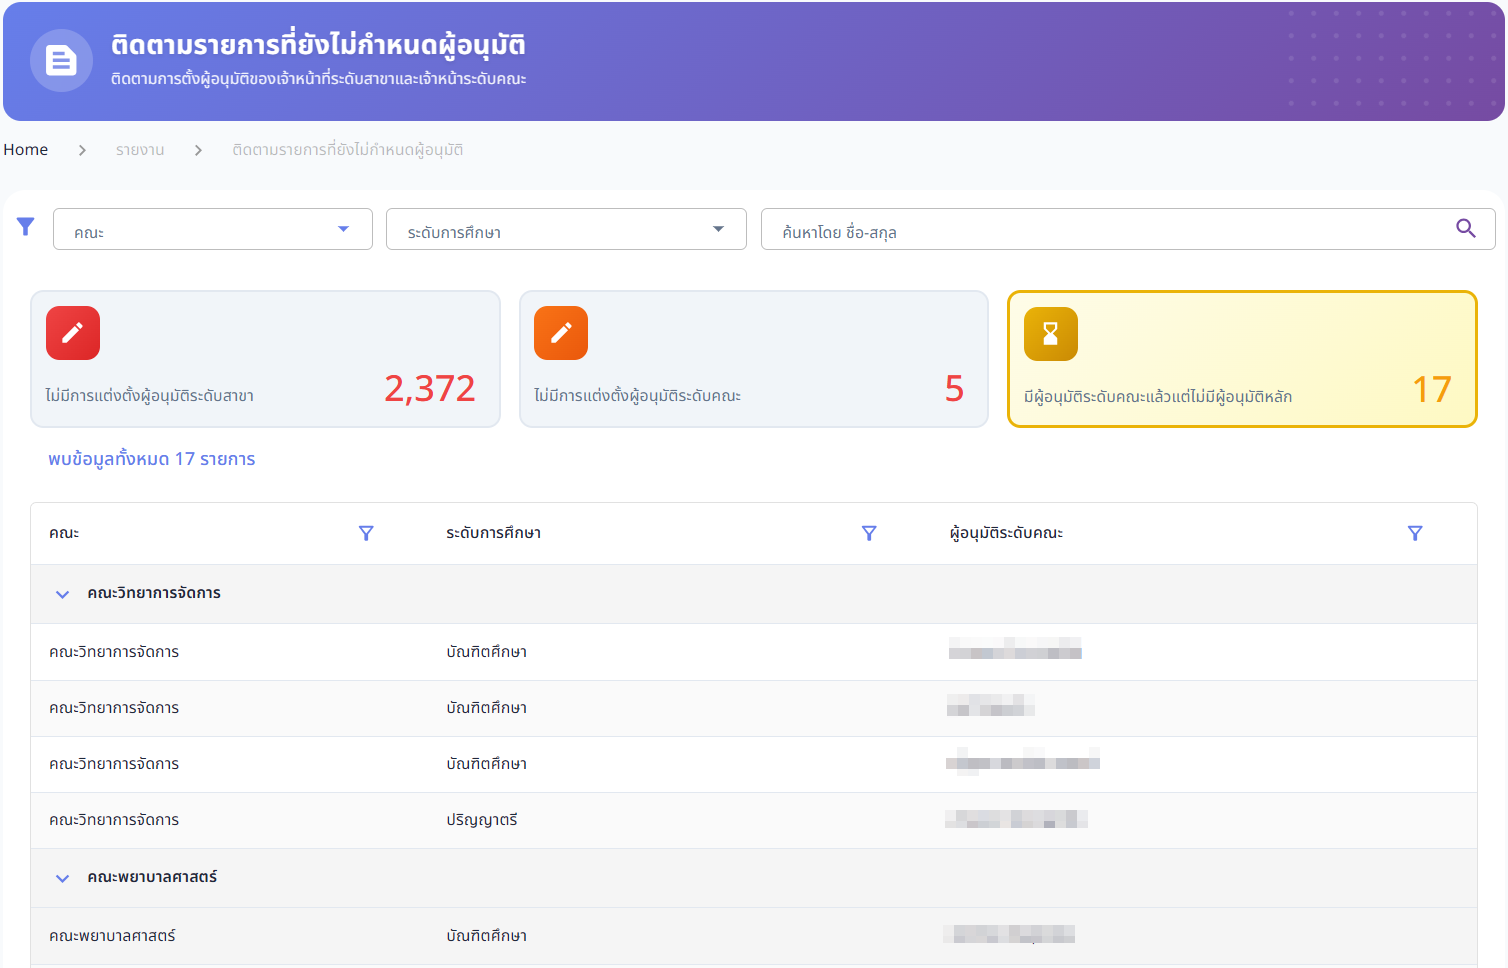Collapse the คณะพยาบาลศาสตร์ group
This screenshot has width=1508, height=968.
coord(62,878)
